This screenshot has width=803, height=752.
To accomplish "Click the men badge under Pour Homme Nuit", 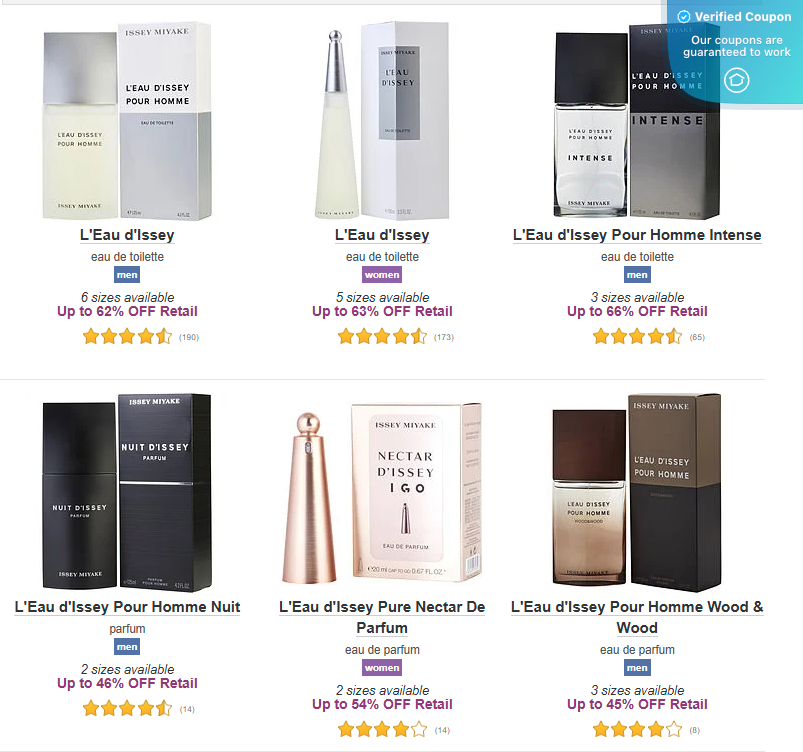I will coord(126,647).
